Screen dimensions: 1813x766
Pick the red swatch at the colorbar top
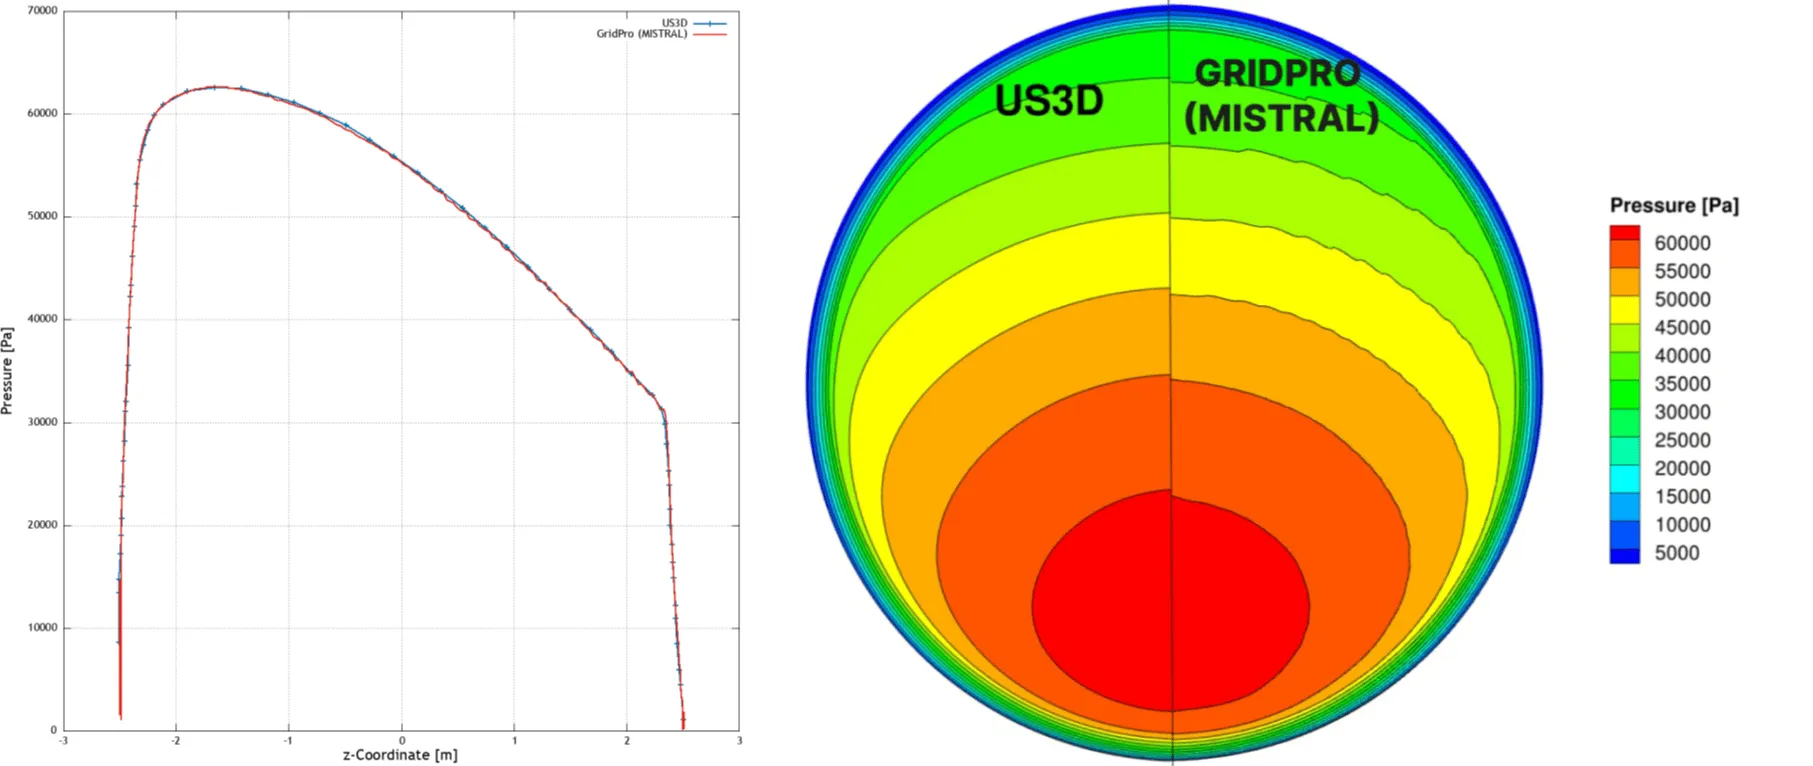(x=1624, y=232)
